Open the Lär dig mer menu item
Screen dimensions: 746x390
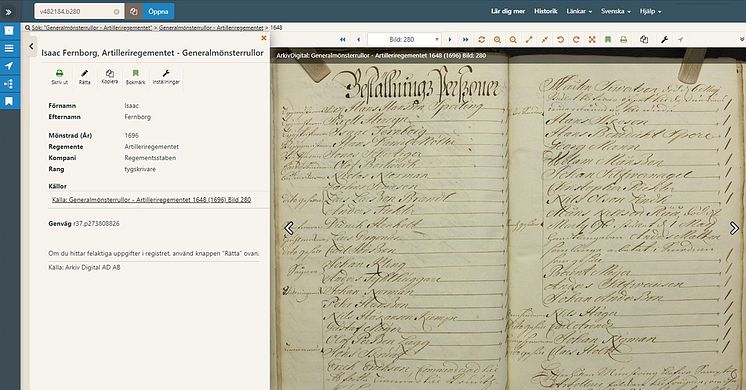[x=508, y=11]
